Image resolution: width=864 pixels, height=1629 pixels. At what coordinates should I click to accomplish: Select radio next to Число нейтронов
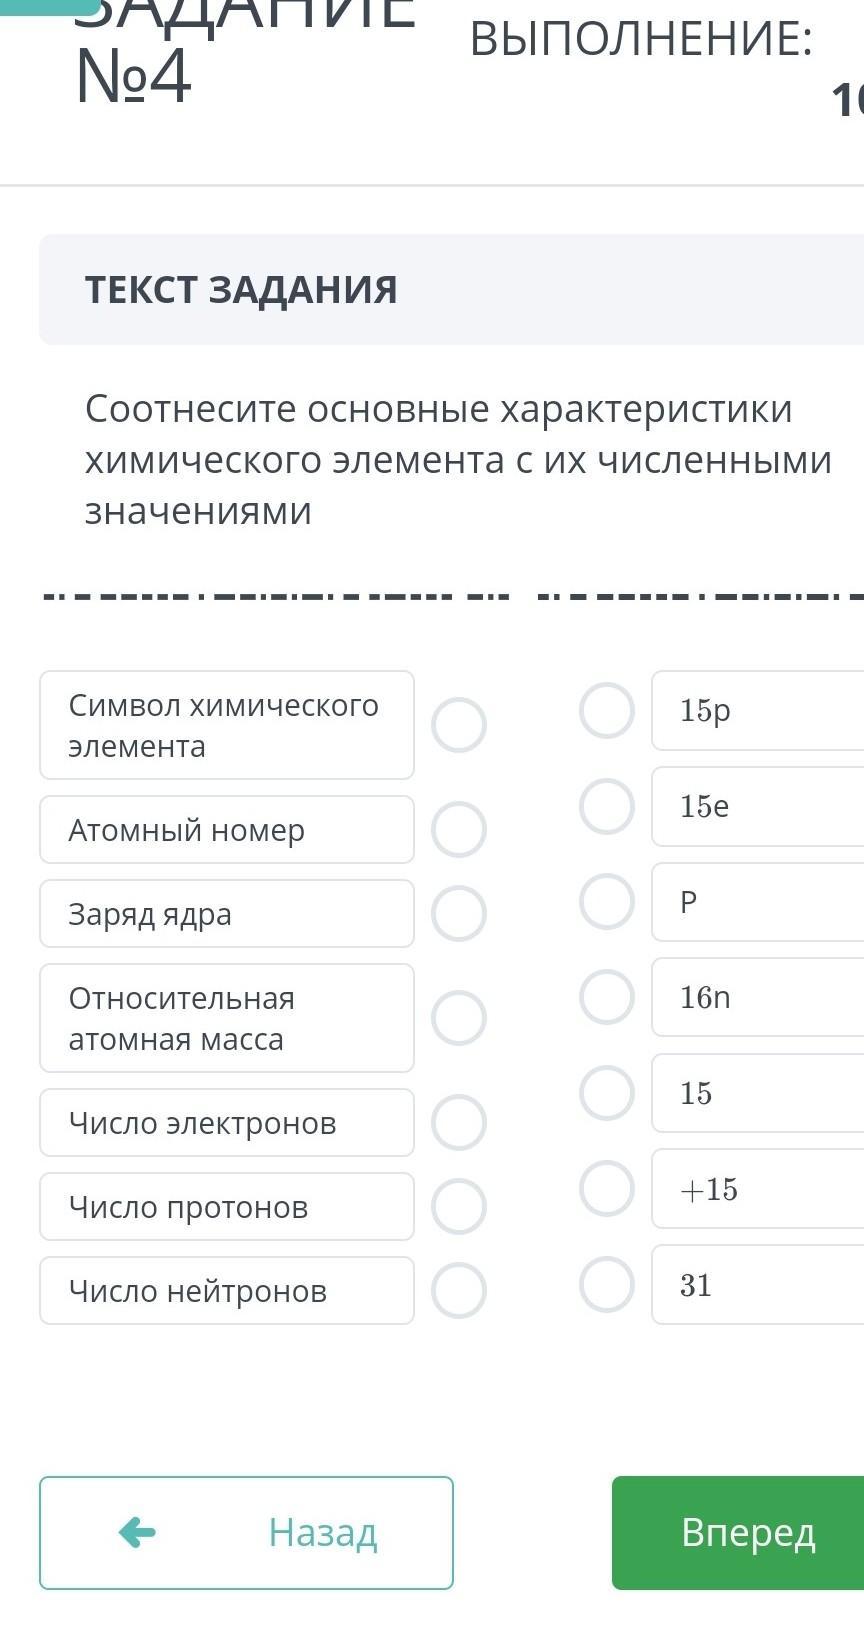[x=459, y=1290]
